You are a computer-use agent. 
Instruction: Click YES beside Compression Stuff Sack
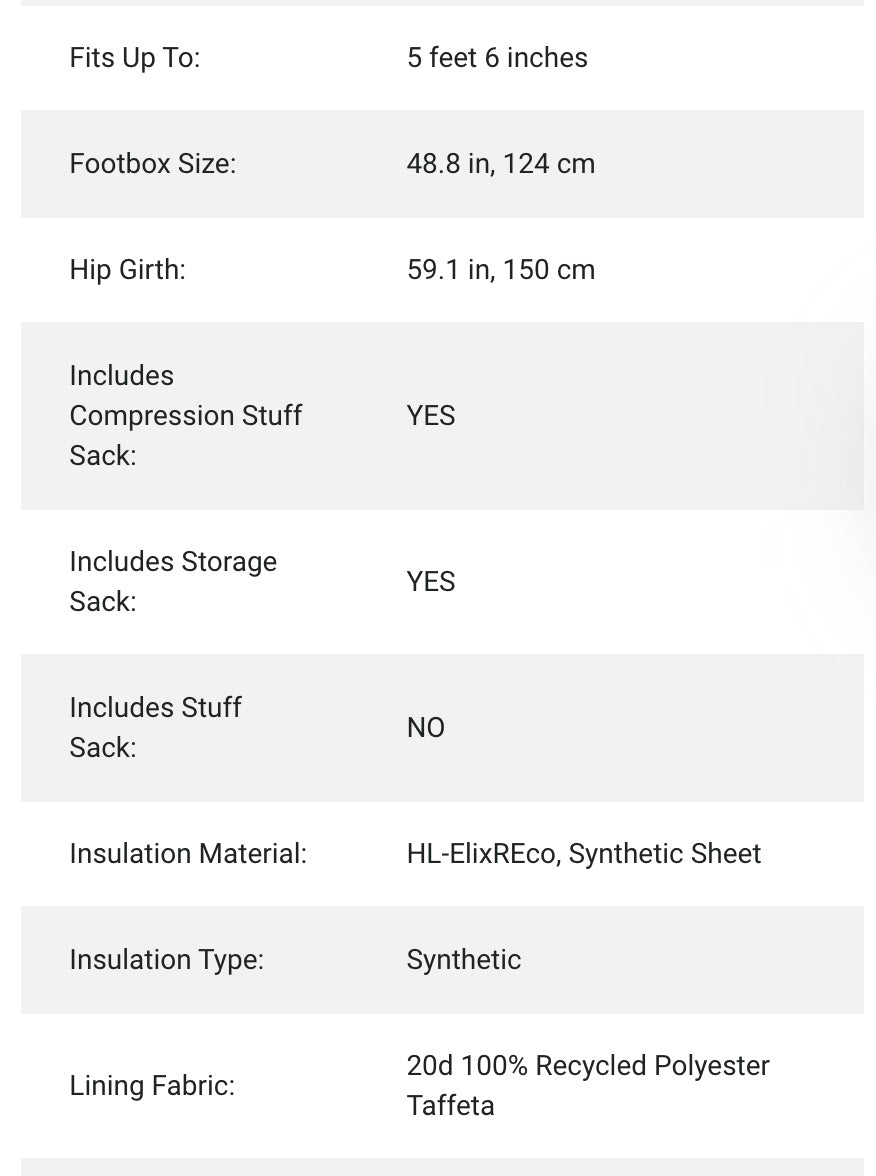click(431, 416)
